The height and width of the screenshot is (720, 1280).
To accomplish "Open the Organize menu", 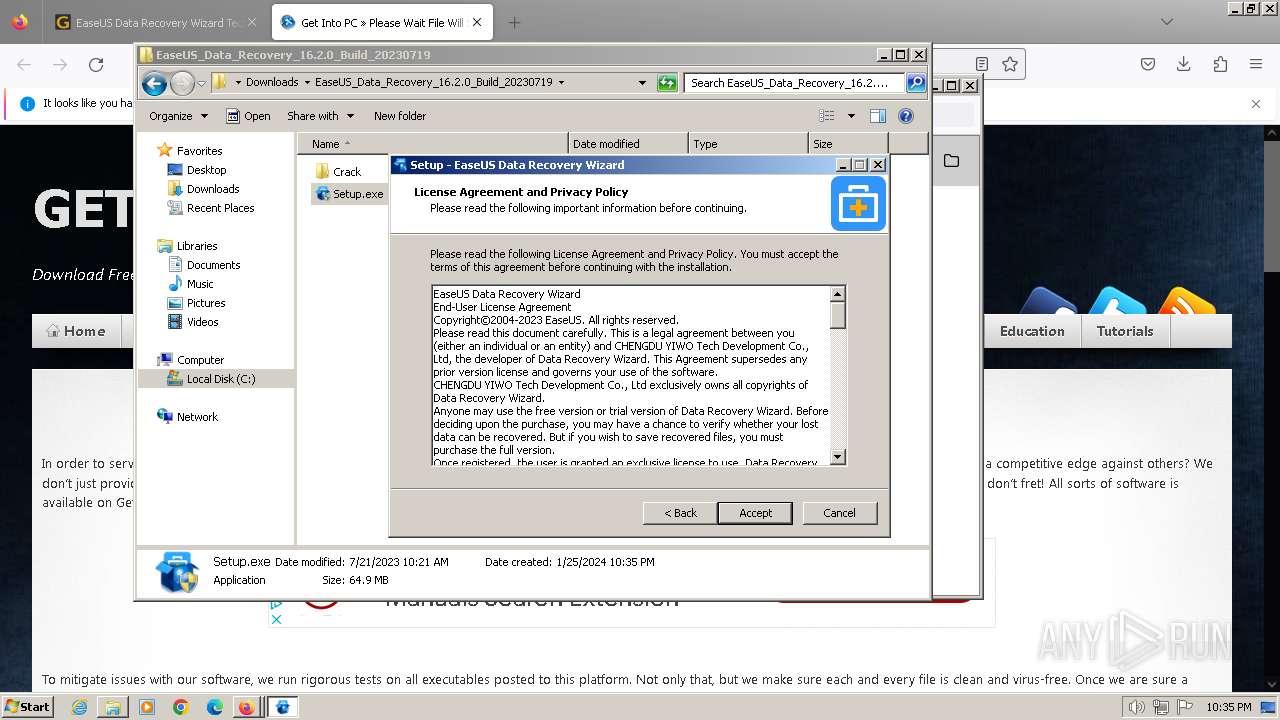I will click(178, 116).
